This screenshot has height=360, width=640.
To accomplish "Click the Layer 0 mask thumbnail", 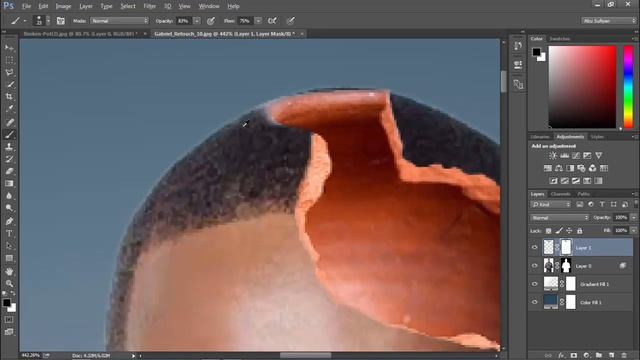I will click(566, 266).
